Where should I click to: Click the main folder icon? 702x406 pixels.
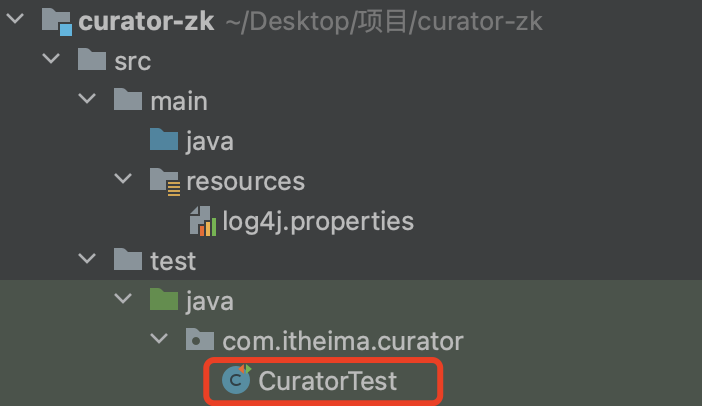tap(128, 101)
